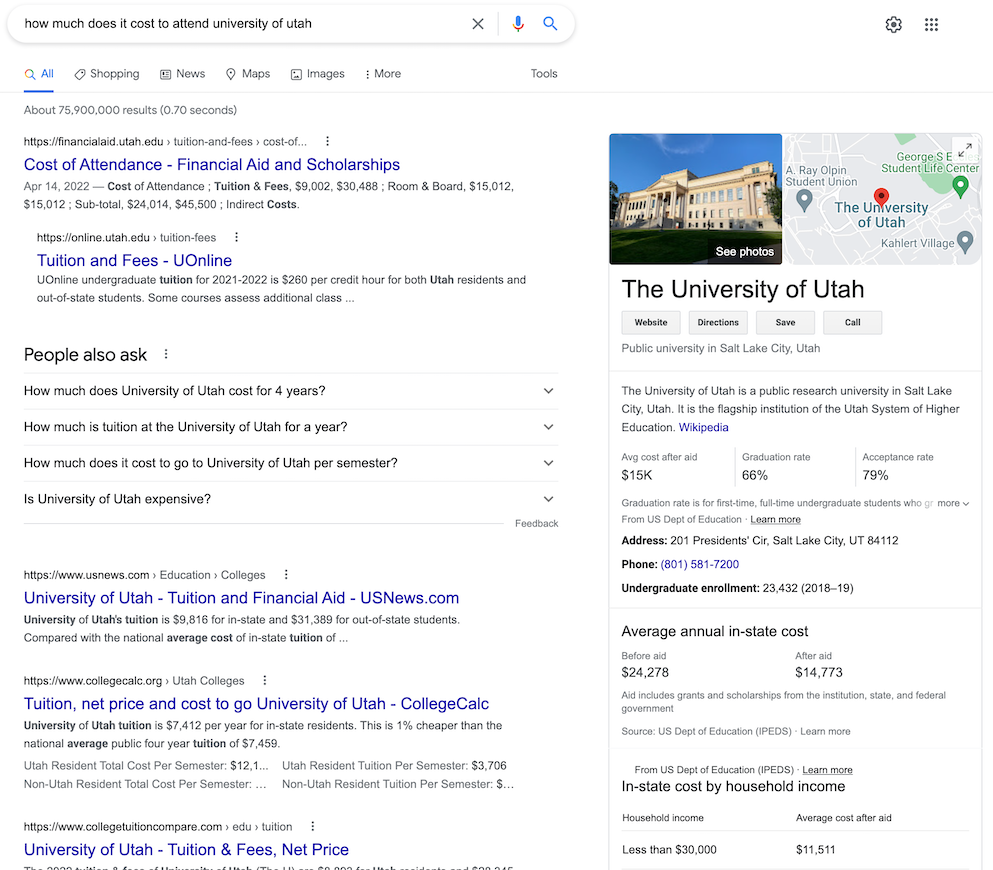Viewport: 993px width, 870px height.
Task: Open the Google apps grid icon
Action: [931, 25]
